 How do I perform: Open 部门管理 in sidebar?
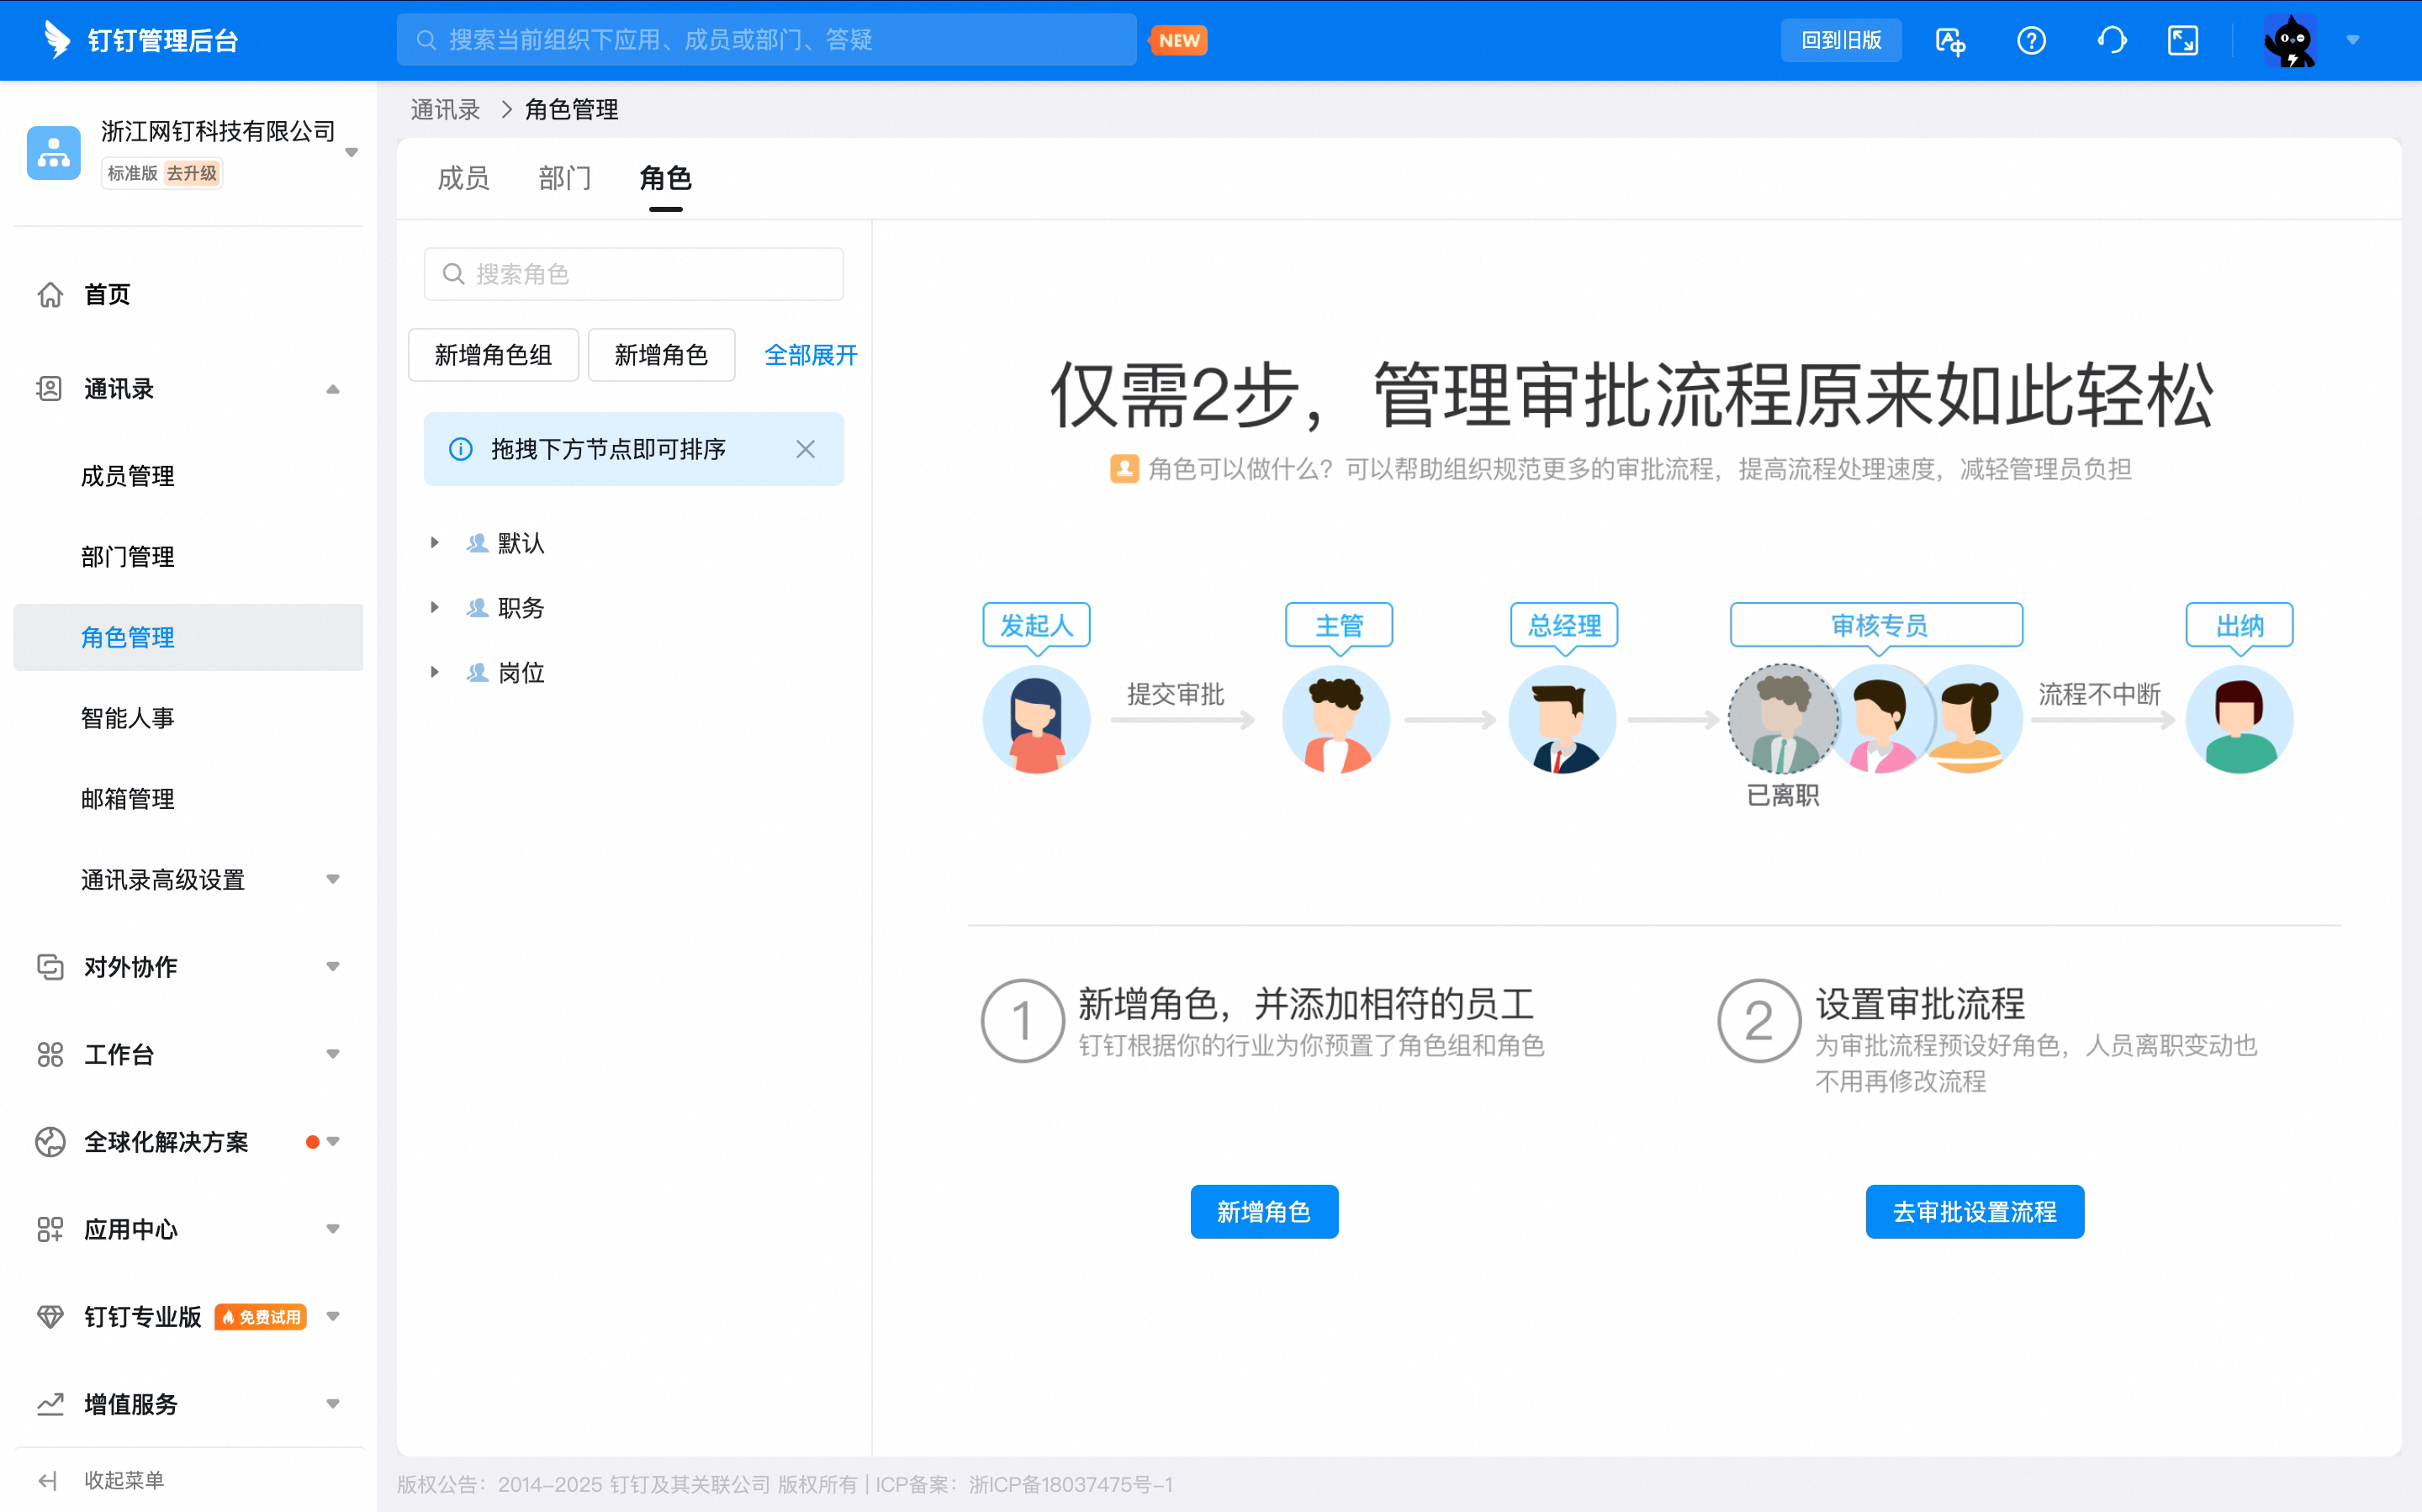[188, 557]
